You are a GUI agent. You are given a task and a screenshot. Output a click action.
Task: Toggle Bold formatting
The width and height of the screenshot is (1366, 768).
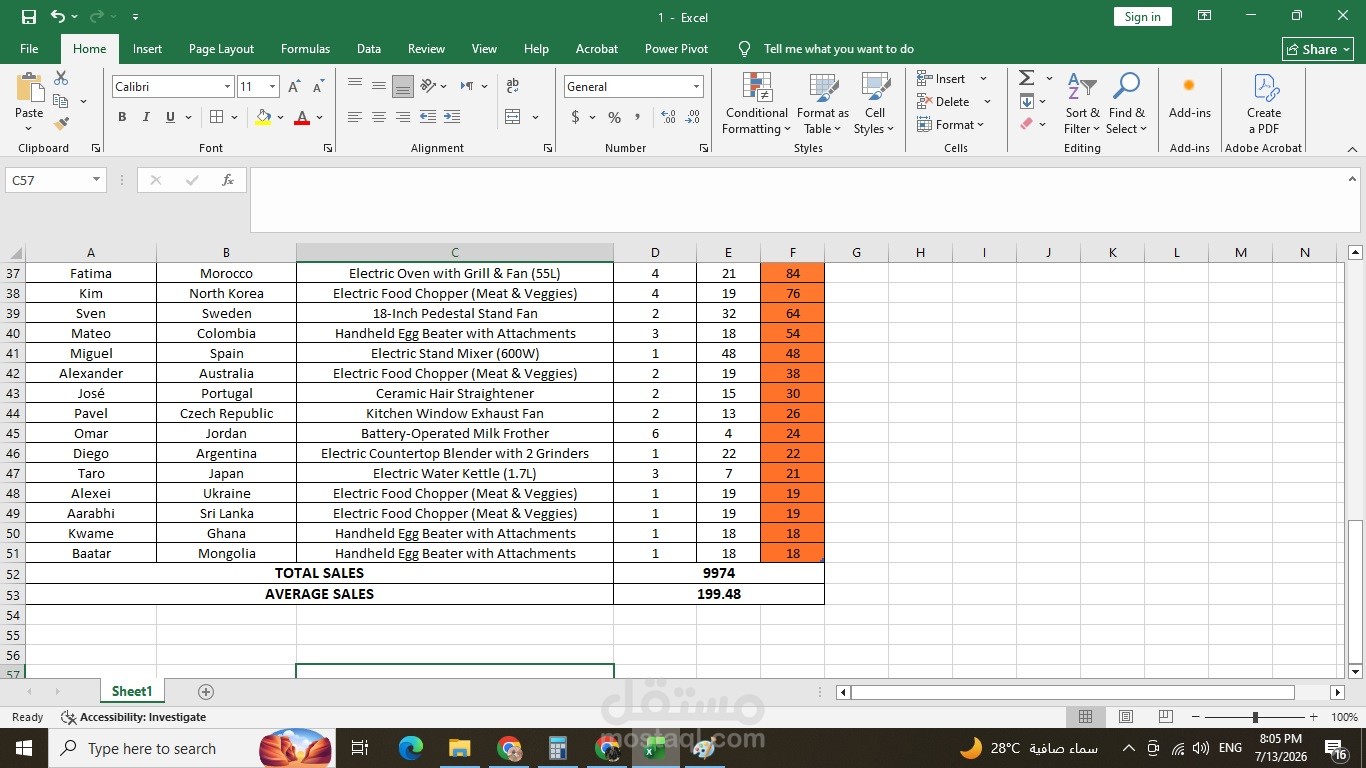point(122,117)
